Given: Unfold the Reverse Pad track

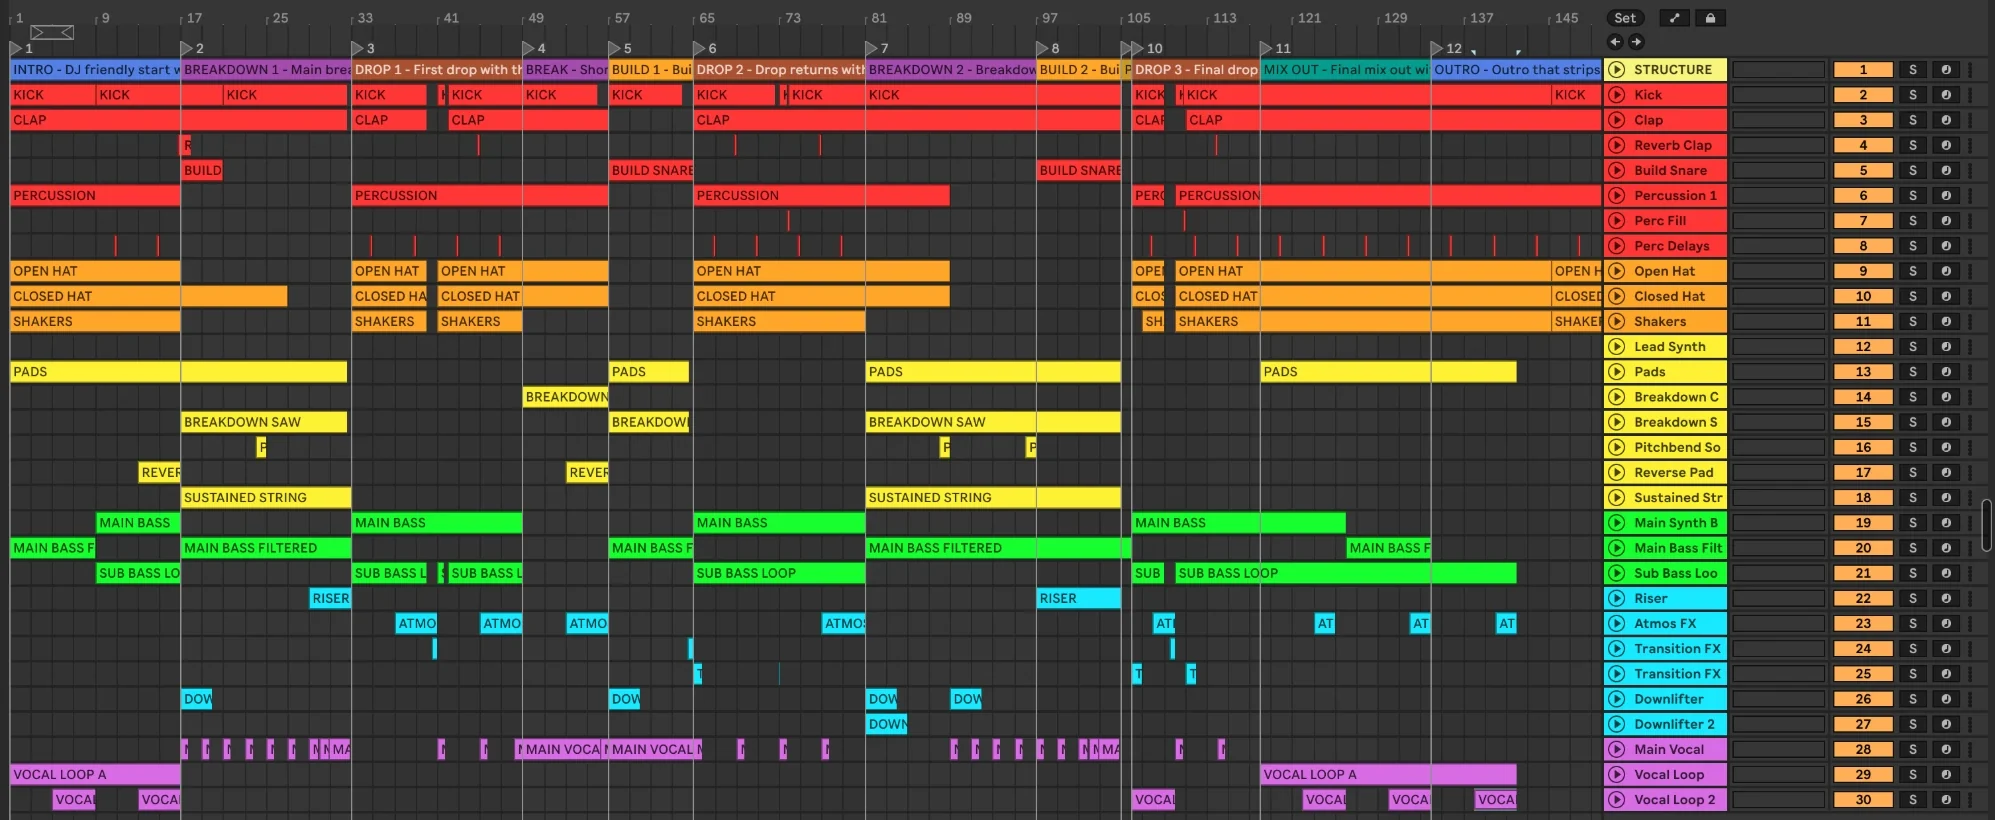Looking at the screenshot, I should click(1617, 473).
